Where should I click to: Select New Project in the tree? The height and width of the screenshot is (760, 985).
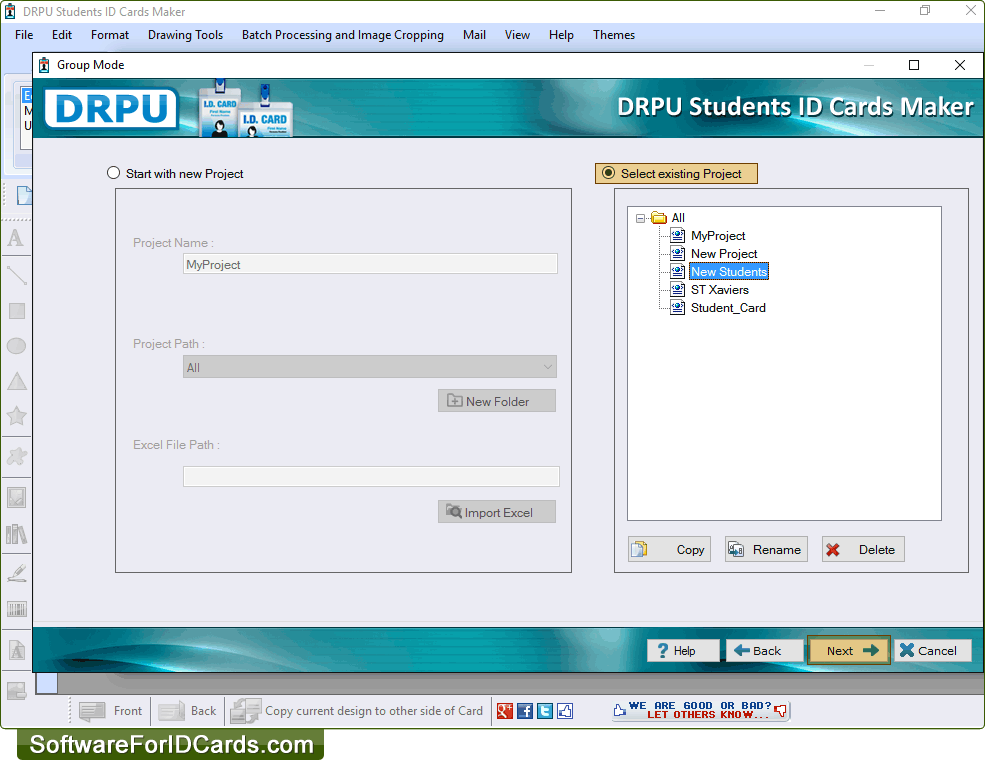pyautogui.click(x=724, y=254)
